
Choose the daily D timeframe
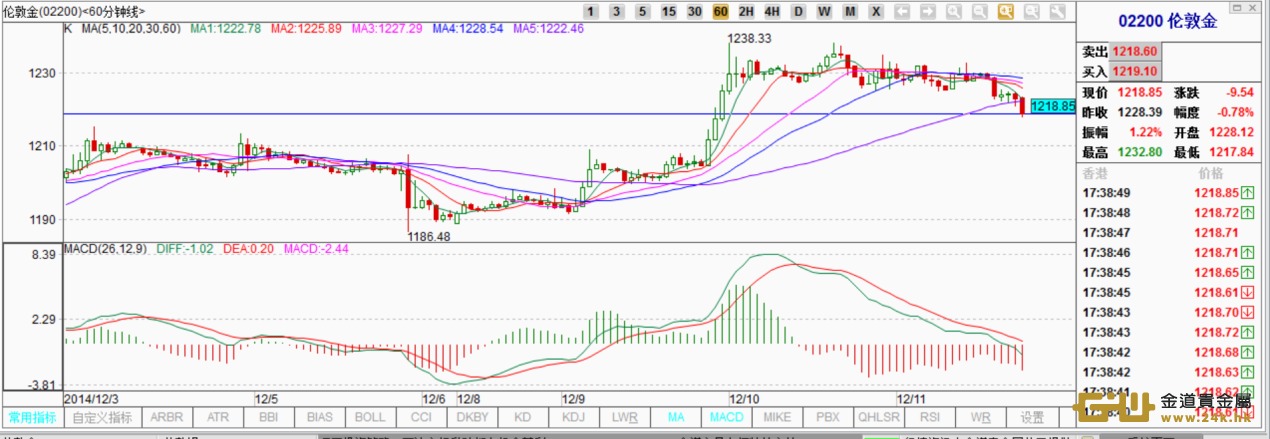[x=798, y=12]
